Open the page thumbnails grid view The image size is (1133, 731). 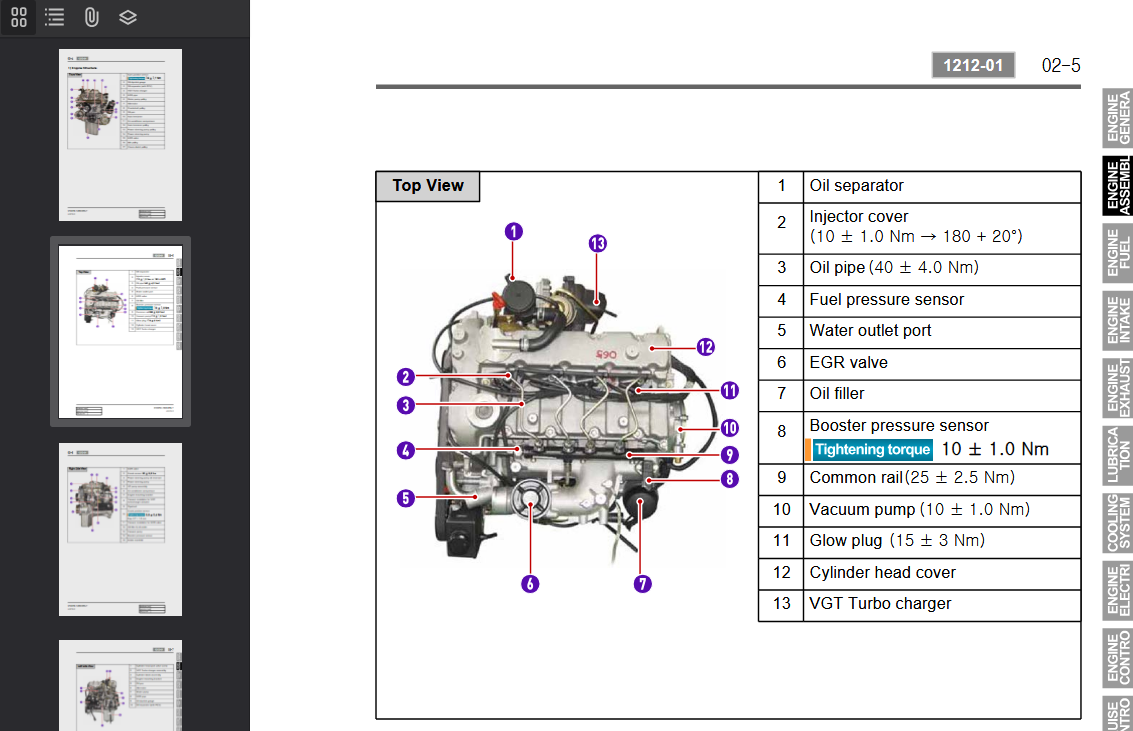[19, 17]
